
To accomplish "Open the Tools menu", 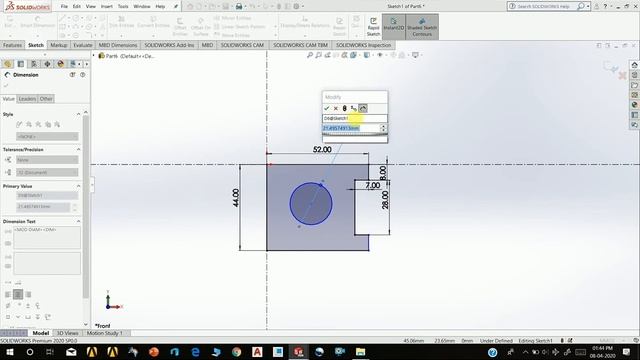I will (123, 7).
